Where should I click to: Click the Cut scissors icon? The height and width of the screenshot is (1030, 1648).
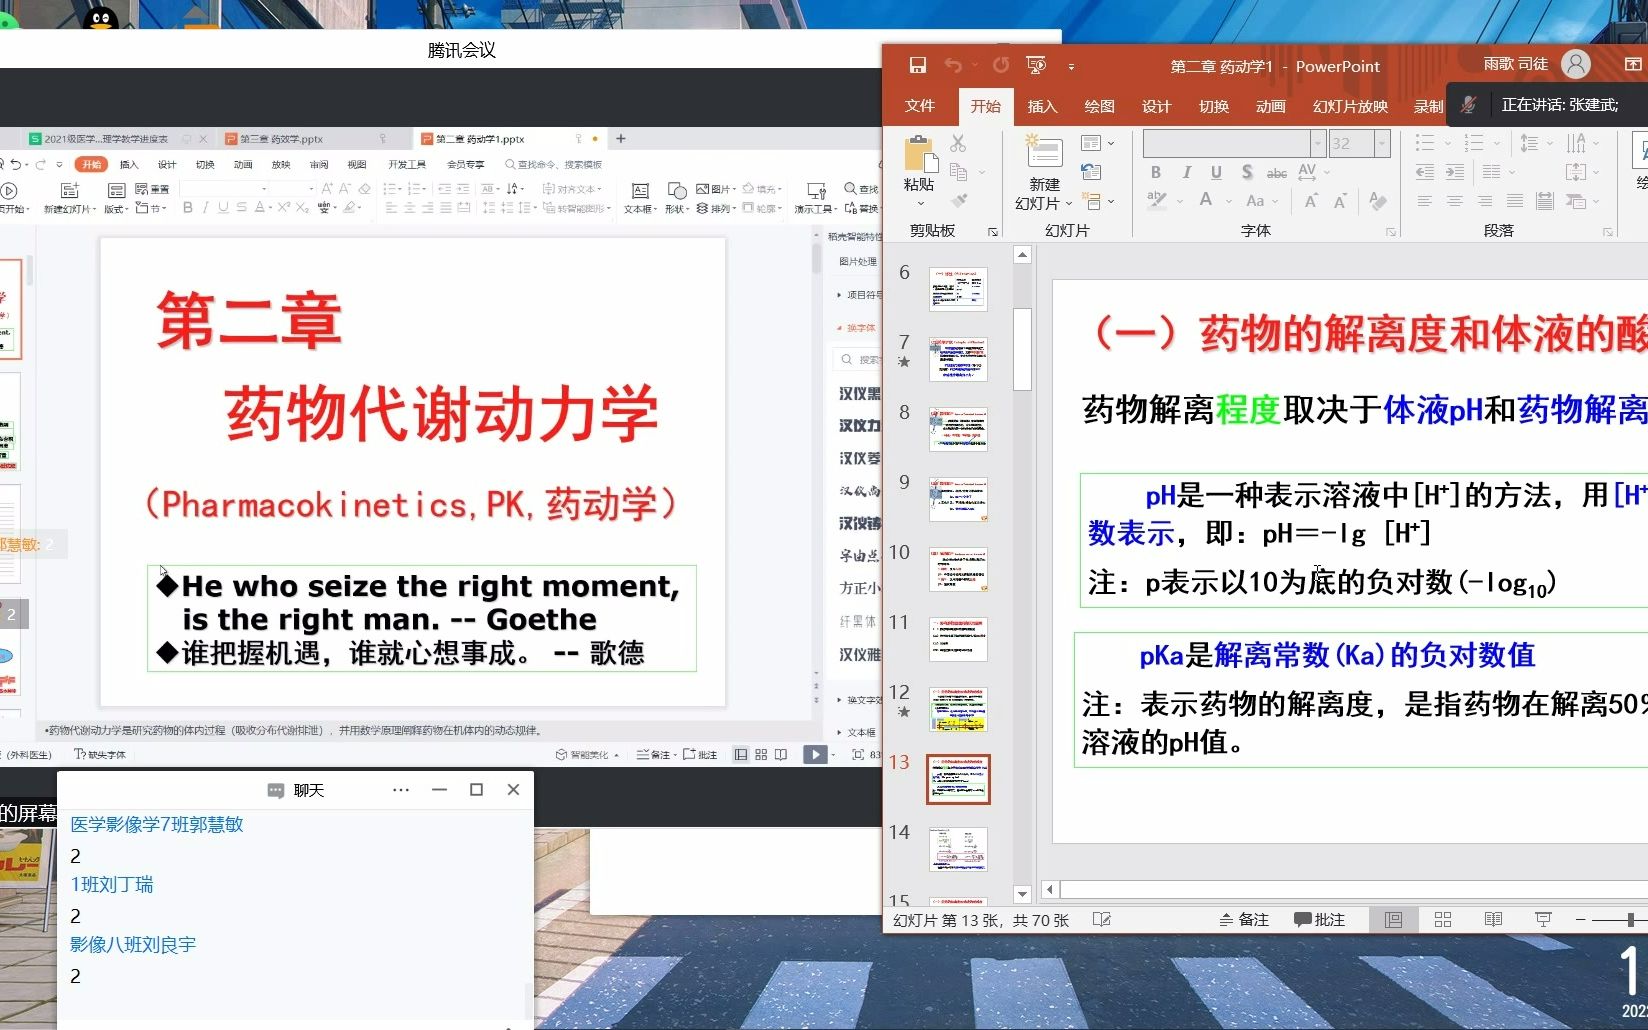click(x=958, y=143)
